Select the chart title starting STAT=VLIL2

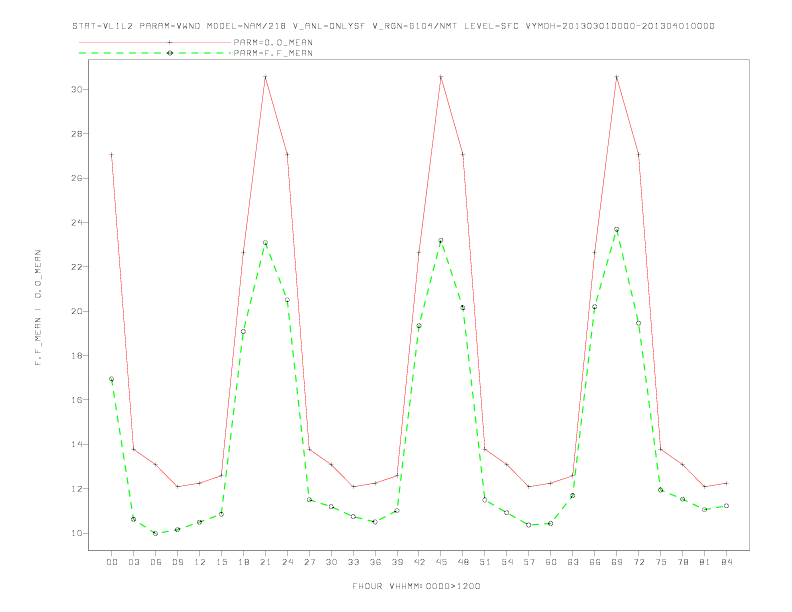tap(393, 26)
